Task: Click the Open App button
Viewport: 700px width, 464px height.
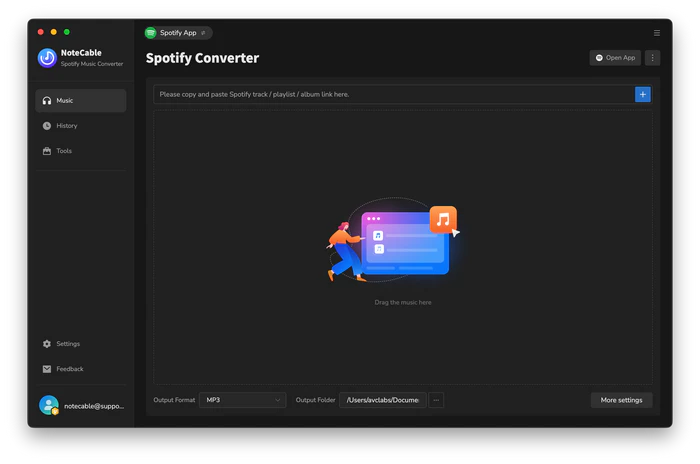Action: (615, 58)
